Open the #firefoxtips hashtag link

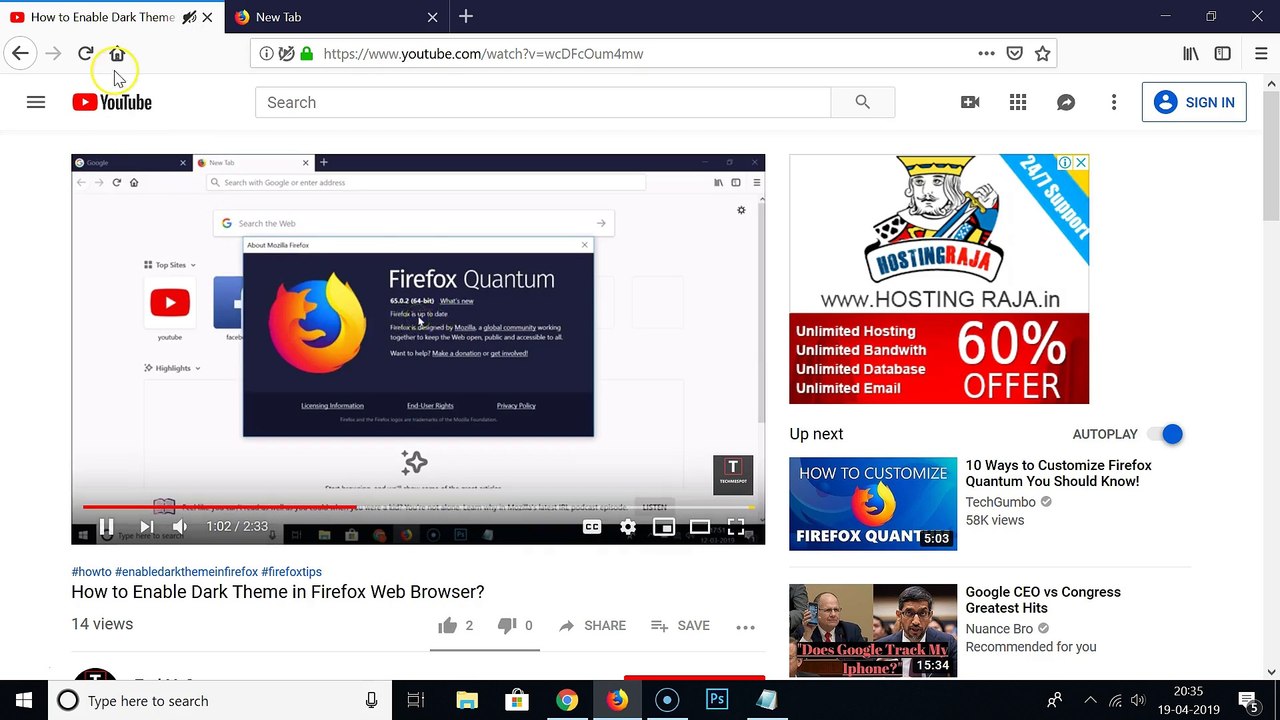tap(291, 572)
